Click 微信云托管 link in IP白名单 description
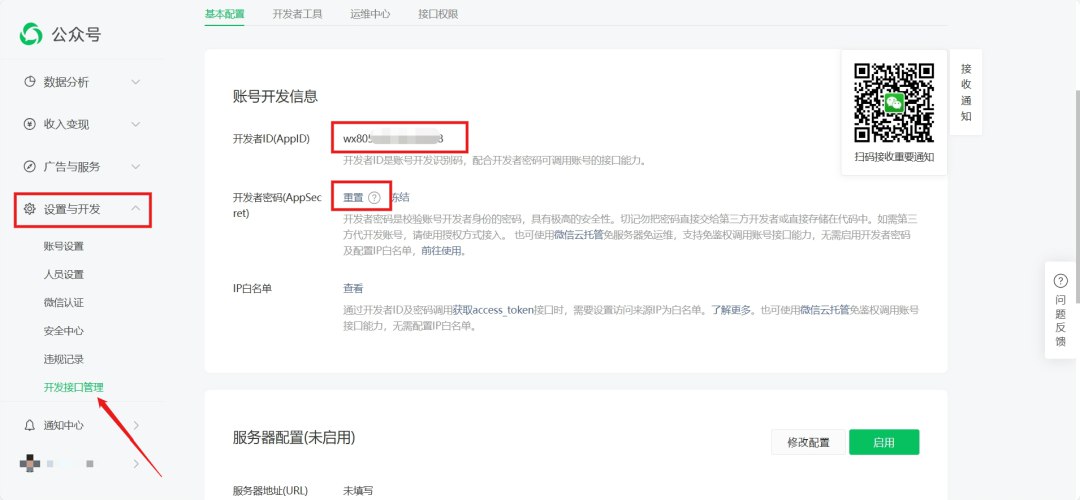The image size is (1080, 500). (824, 310)
